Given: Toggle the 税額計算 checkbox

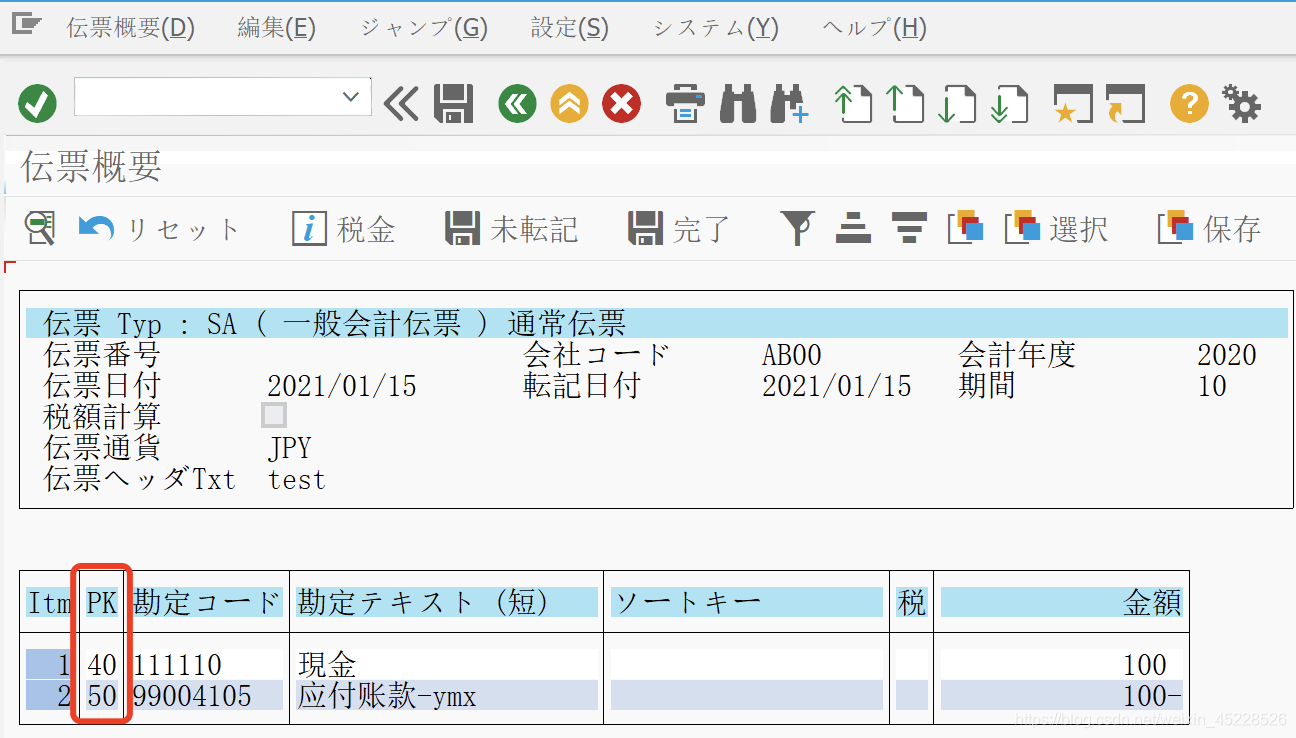Looking at the screenshot, I should coord(274,415).
